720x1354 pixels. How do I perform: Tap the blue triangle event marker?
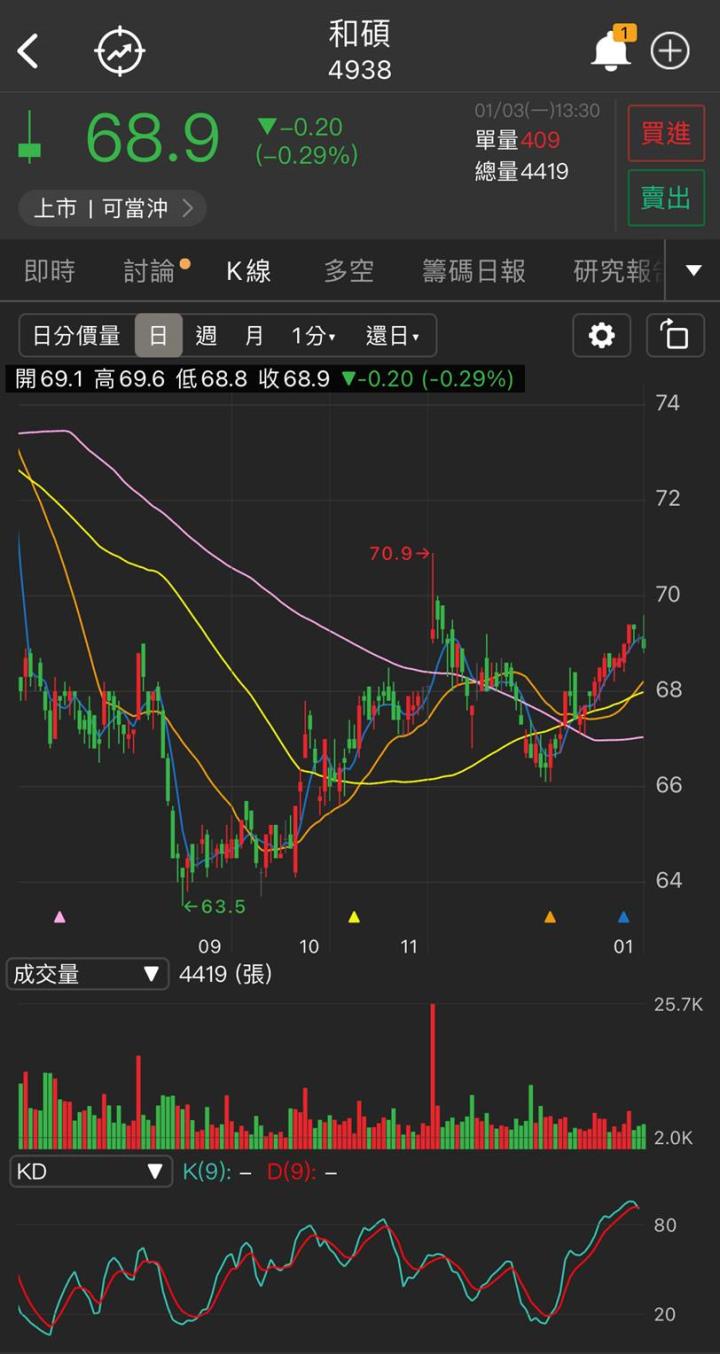click(624, 916)
